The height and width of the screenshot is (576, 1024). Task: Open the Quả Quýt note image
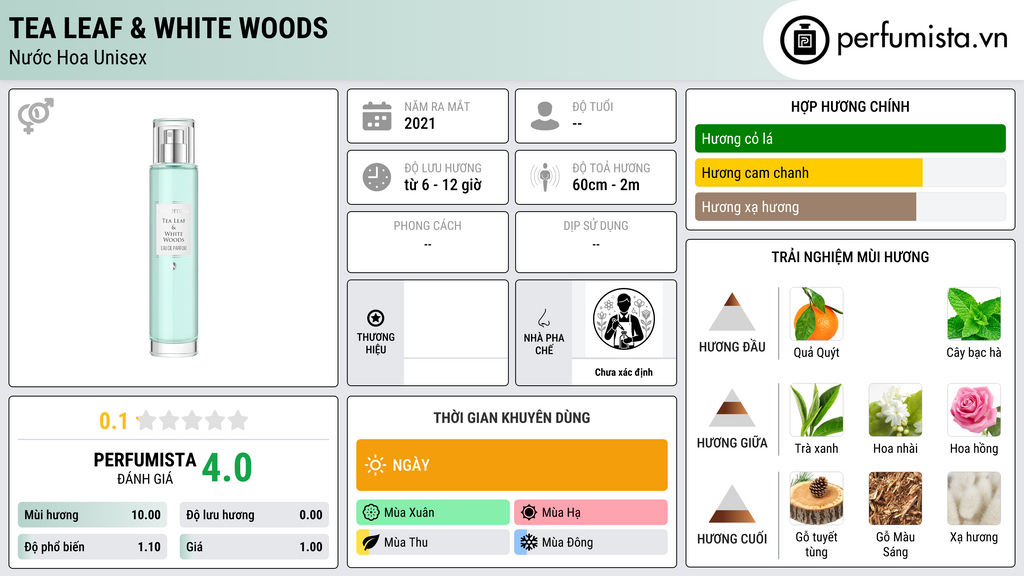pos(816,314)
